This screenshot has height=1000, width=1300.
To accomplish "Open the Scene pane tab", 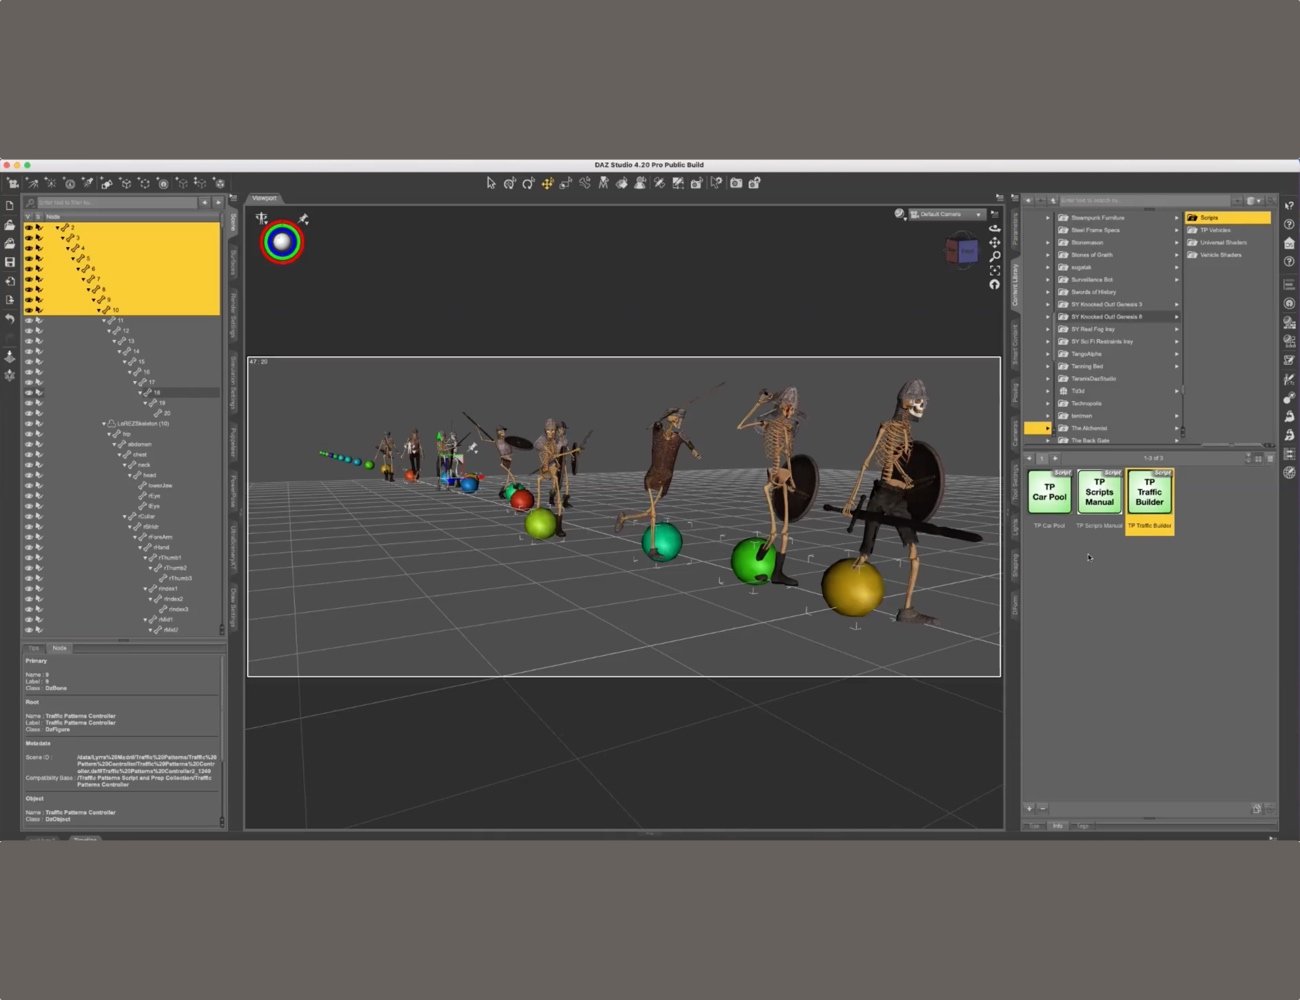I will click(x=233, y=222).
